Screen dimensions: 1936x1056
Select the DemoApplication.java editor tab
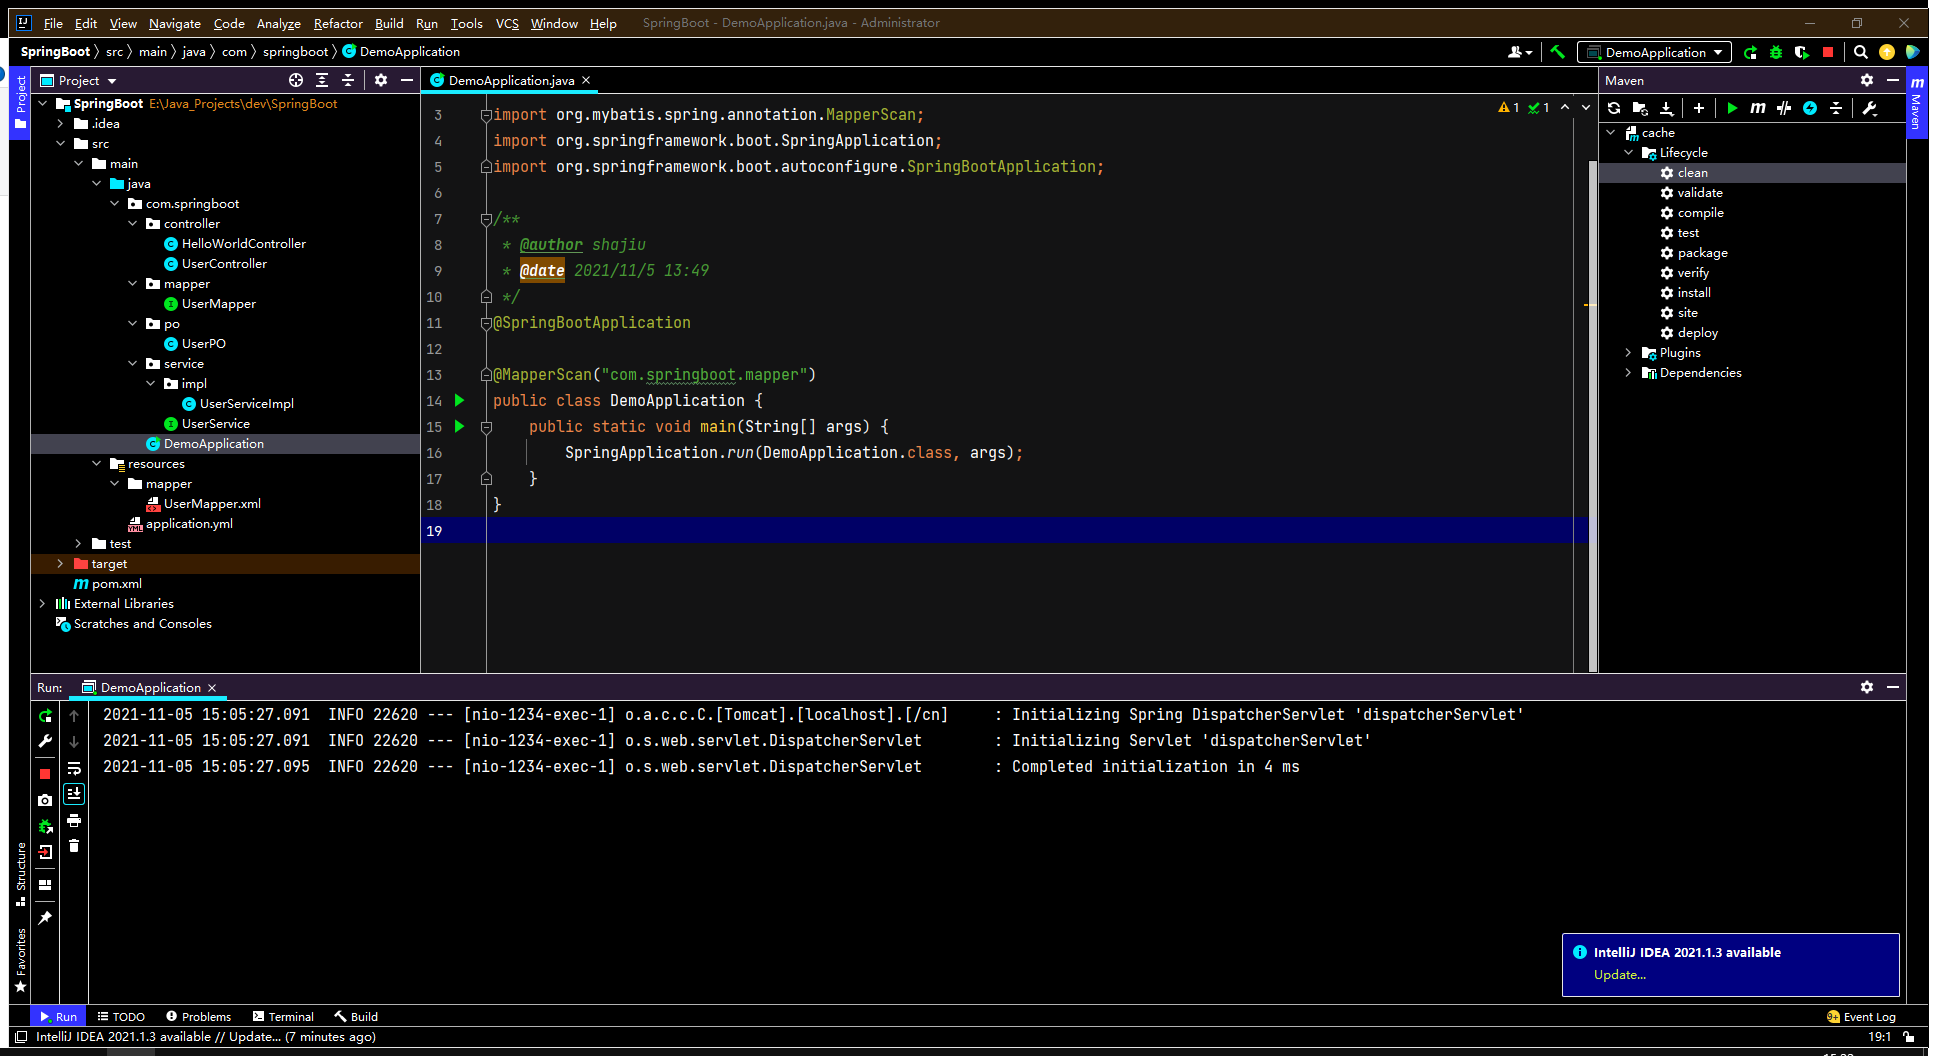click(510, 80)
